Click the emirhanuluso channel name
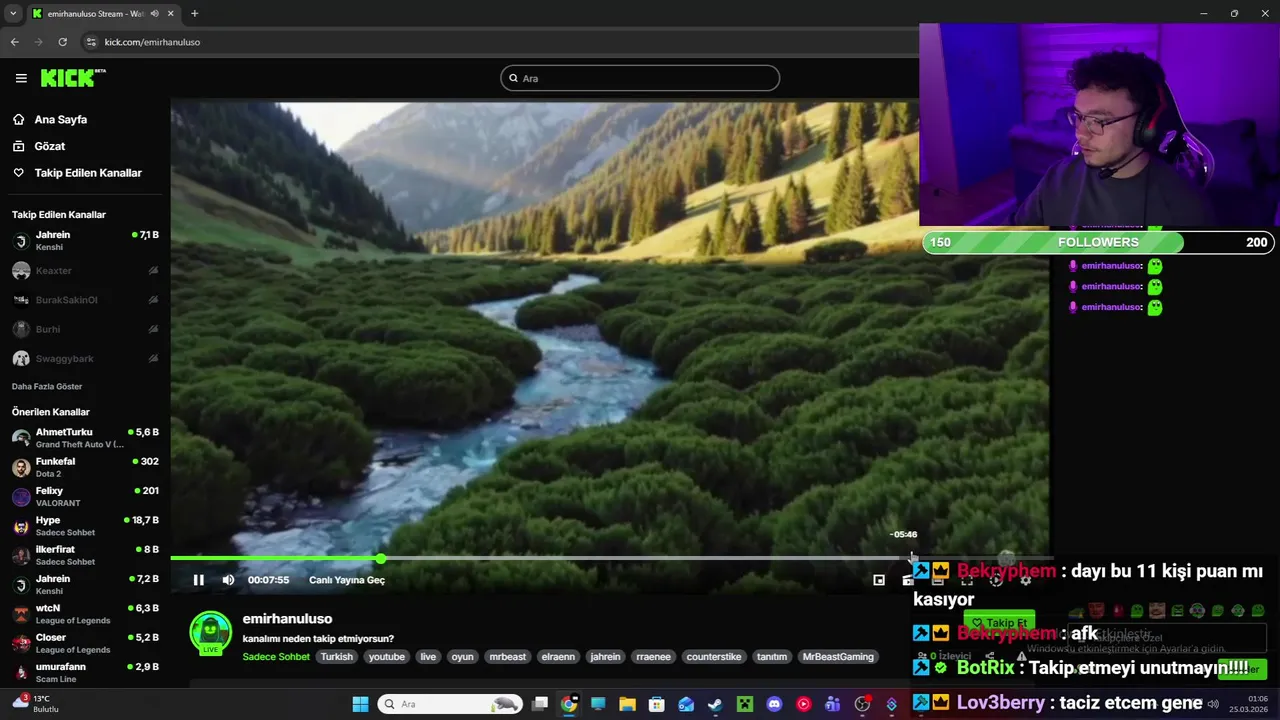The width and height of the screenshot is (1280, 720). pos(287,619)
